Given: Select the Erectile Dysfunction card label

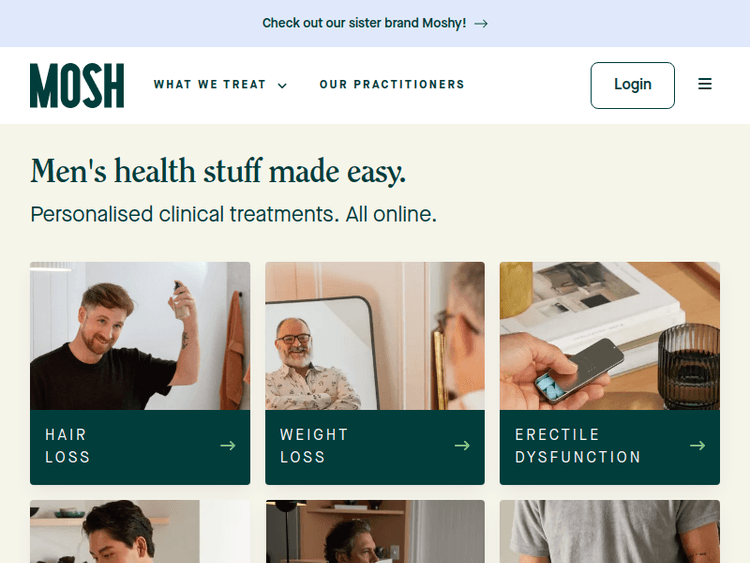Looking at the screenshot, I should point(578,446).
